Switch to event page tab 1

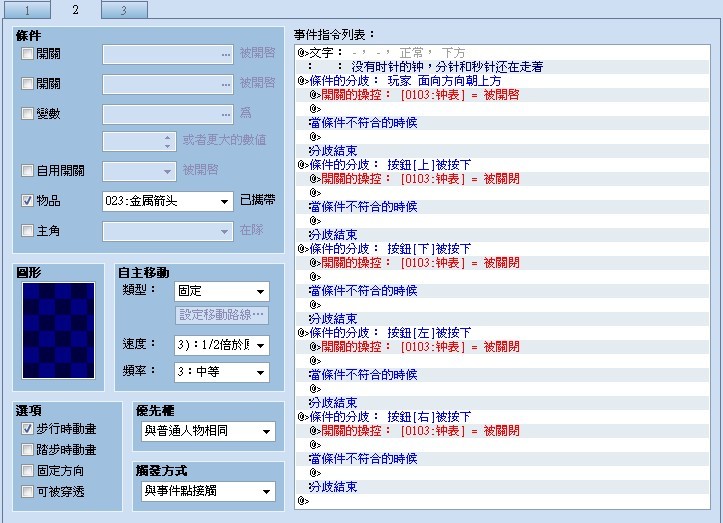[x=27, y=10]
